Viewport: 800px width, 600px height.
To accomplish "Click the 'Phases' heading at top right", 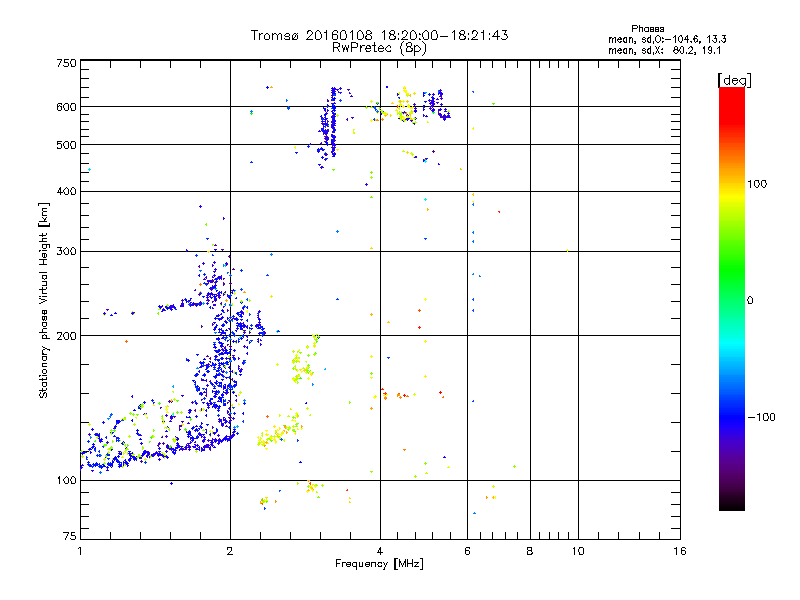I will [647, 29].
